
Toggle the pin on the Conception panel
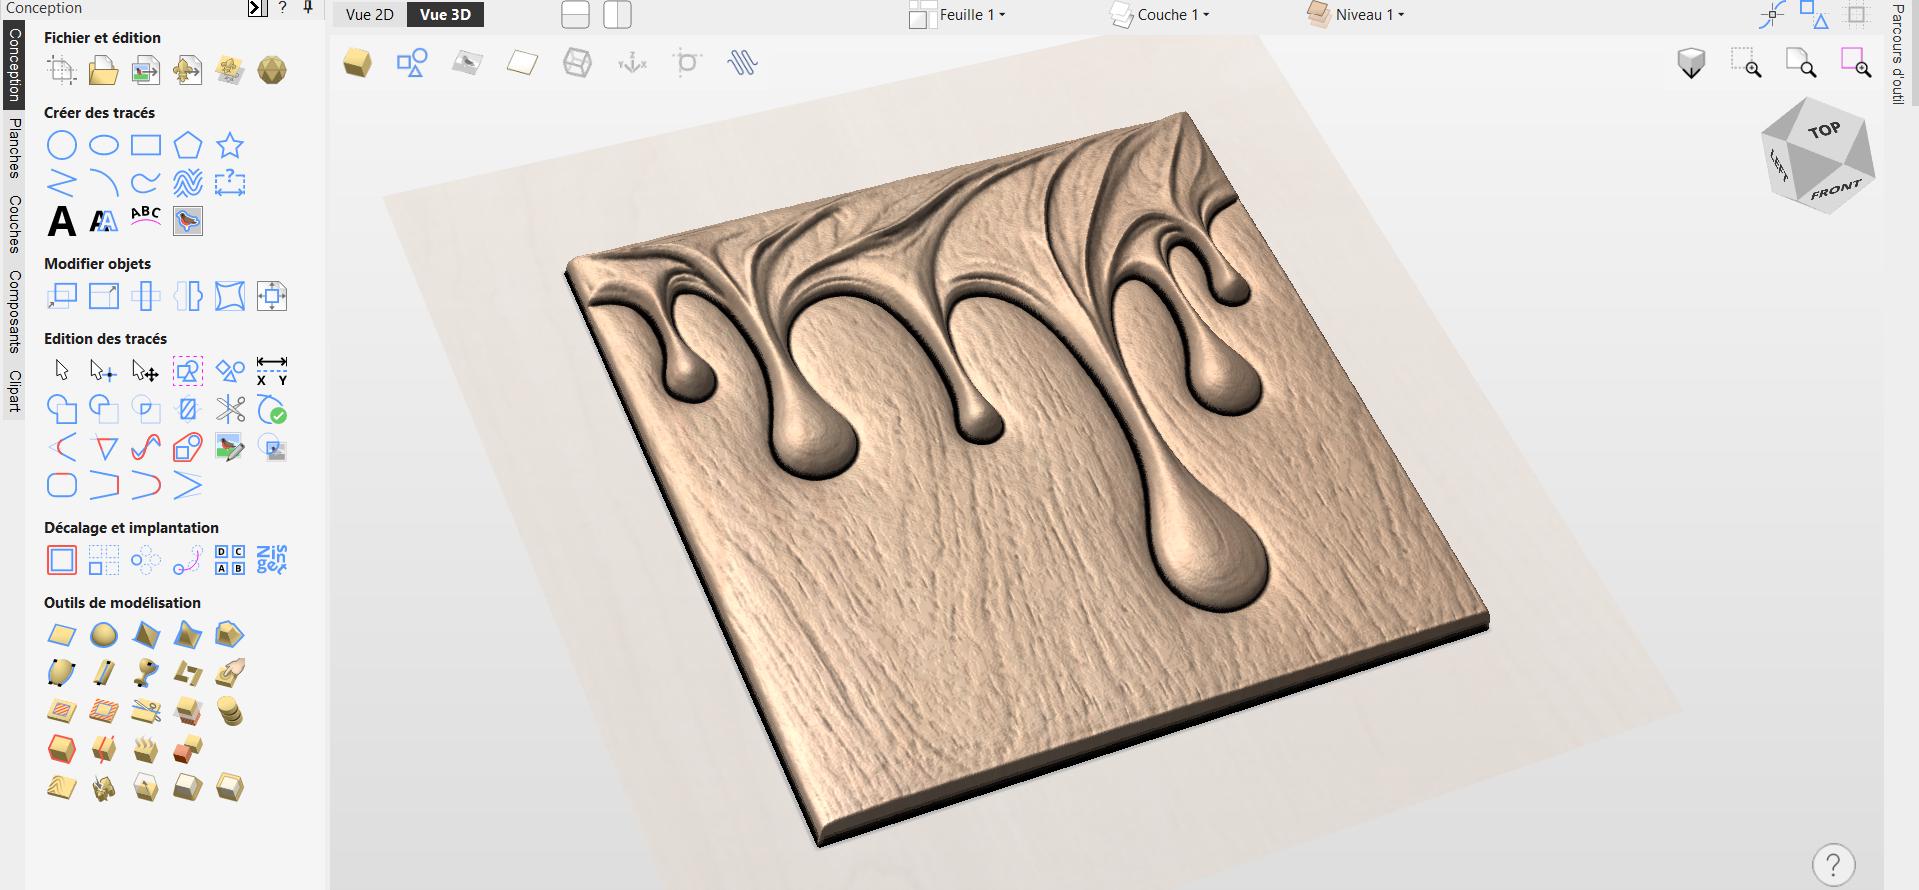click(x=308, y=8)
